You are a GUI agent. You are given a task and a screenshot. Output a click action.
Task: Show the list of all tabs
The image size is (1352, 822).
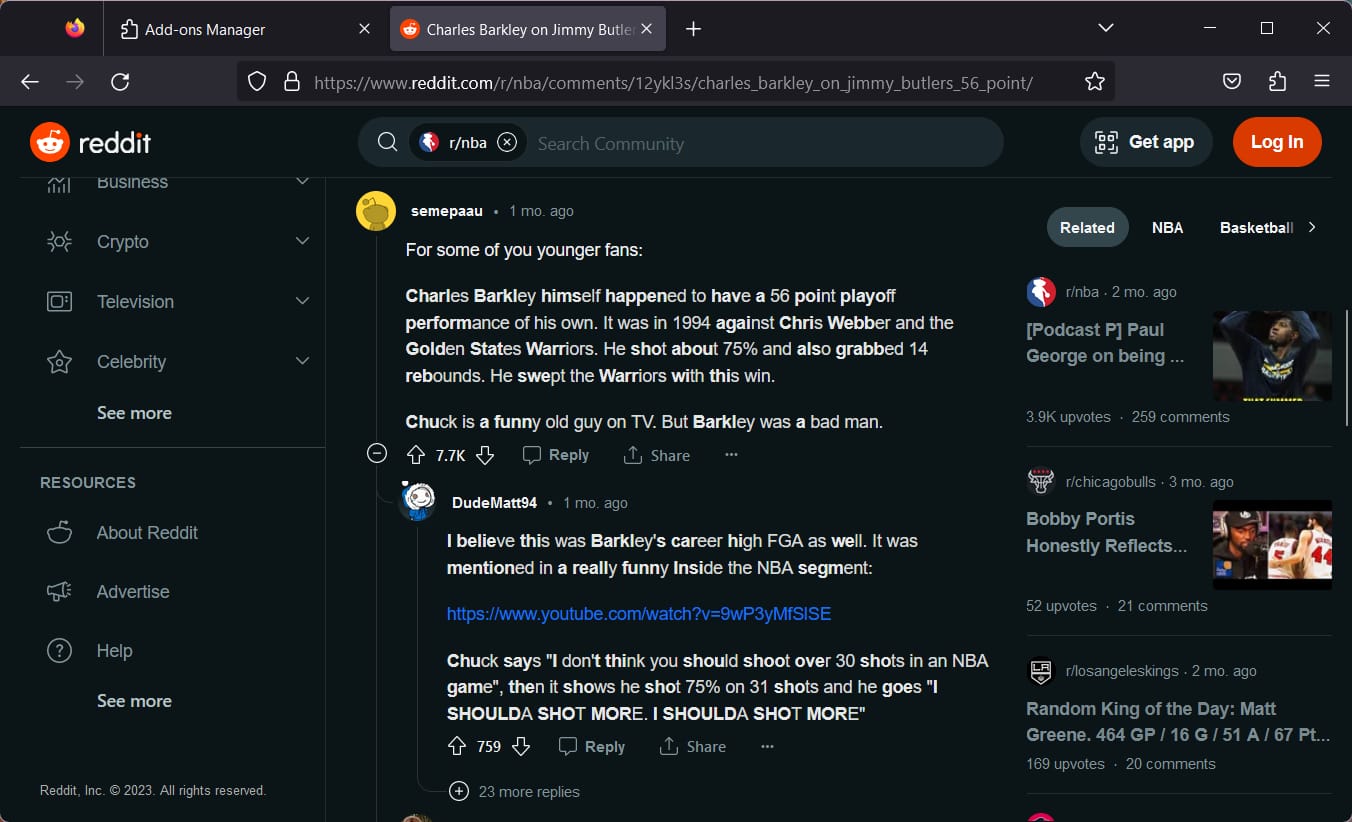(x=1106, y=28)
